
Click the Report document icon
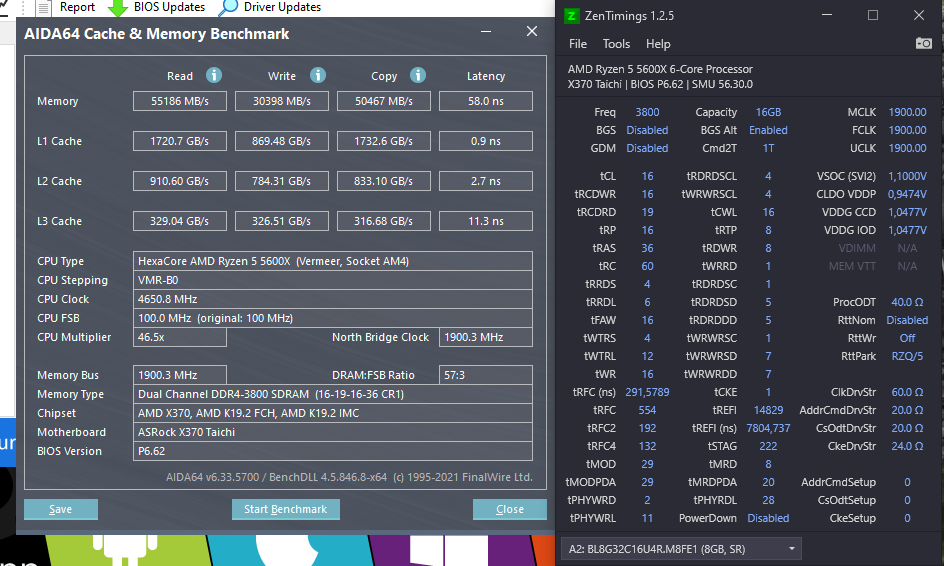pyautogui.click(x=44, y=8)
